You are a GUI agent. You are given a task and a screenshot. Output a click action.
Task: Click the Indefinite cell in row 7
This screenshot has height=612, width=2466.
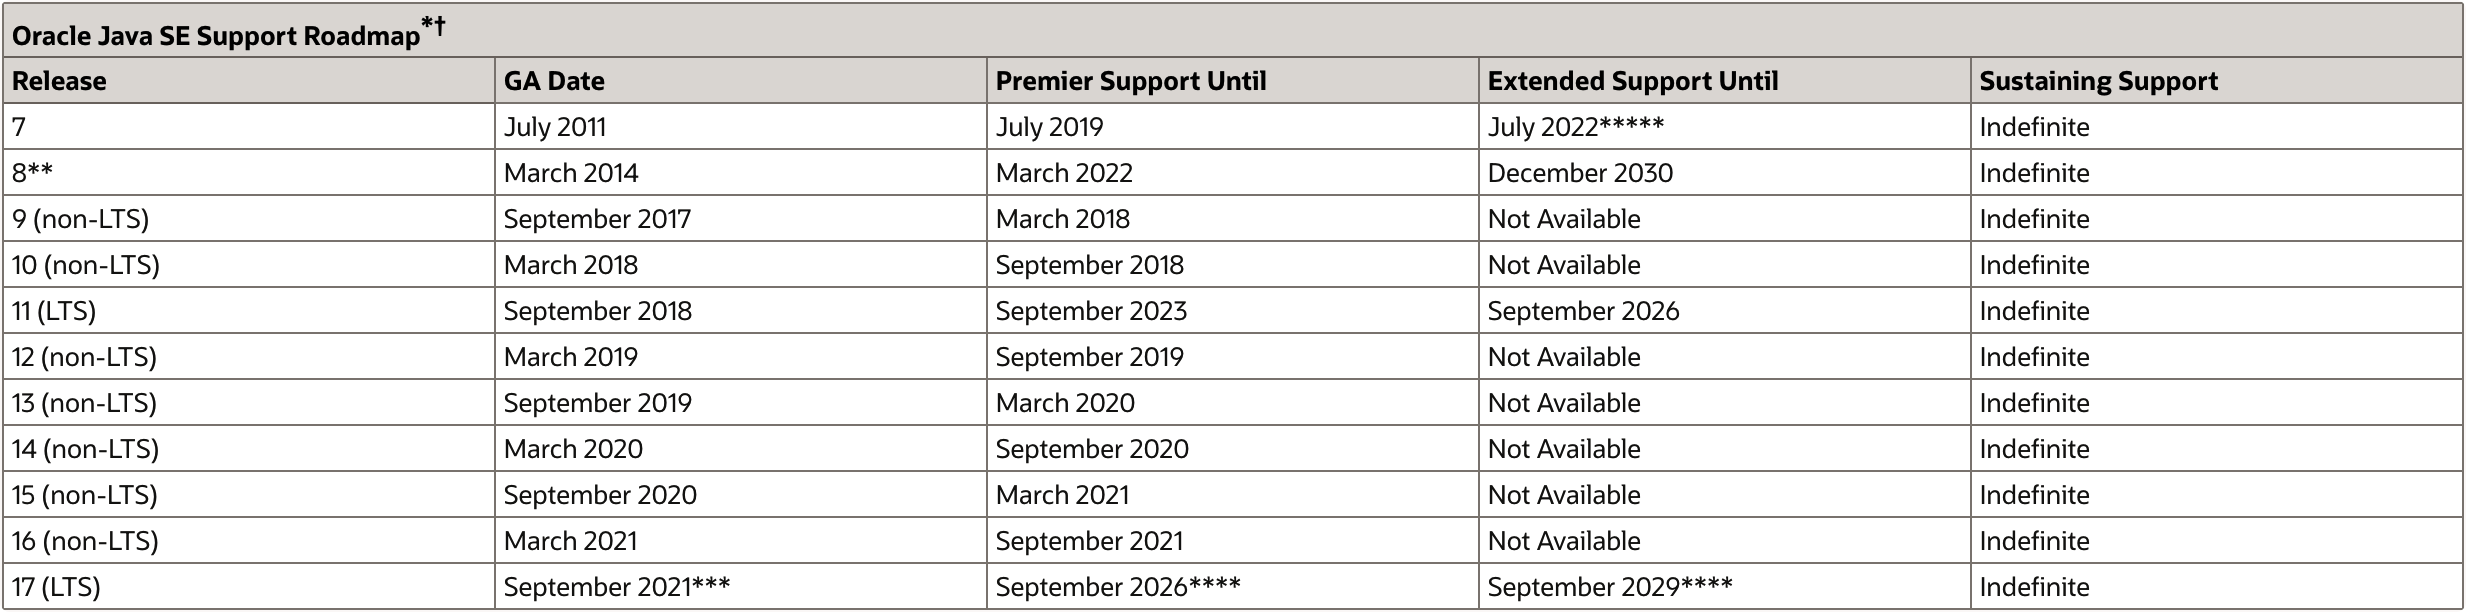pyautogui.click(x=2217, y=127)
